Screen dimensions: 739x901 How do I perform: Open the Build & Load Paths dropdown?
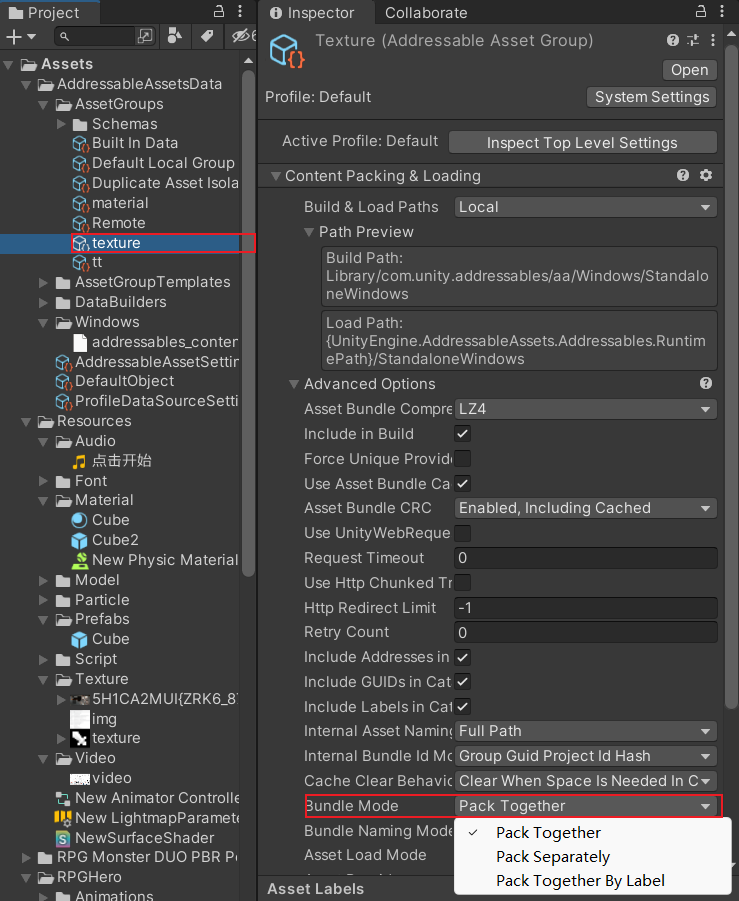585,207
